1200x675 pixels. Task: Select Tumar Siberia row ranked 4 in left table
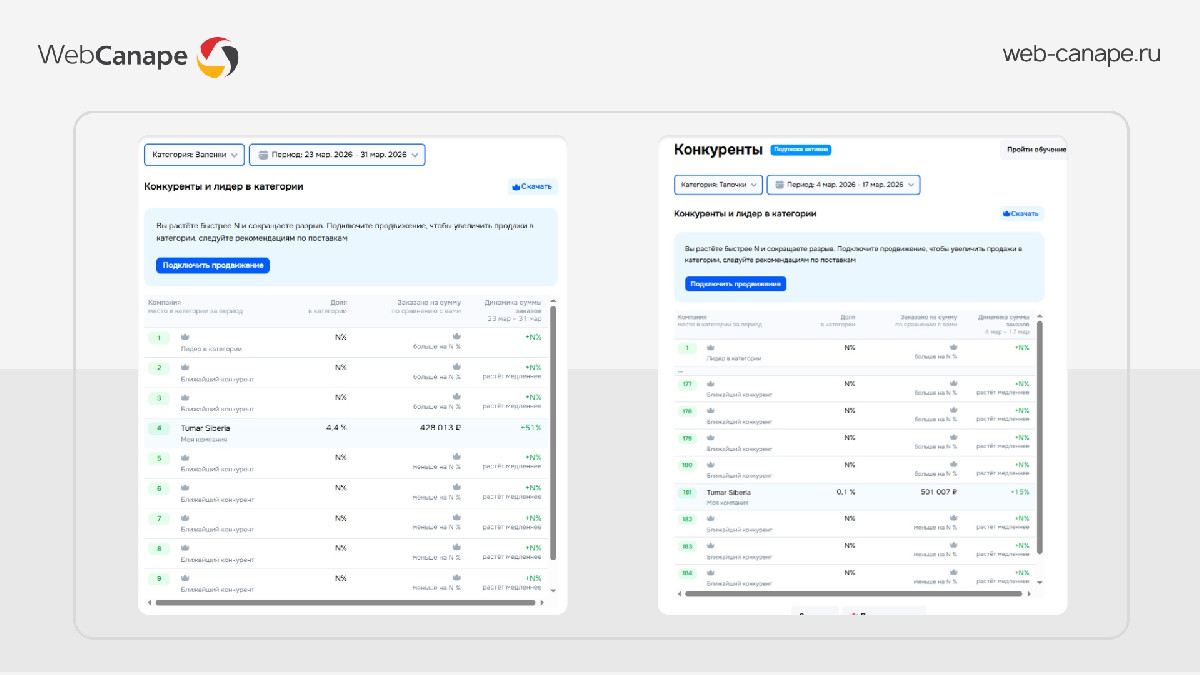(x=345, y=433)
